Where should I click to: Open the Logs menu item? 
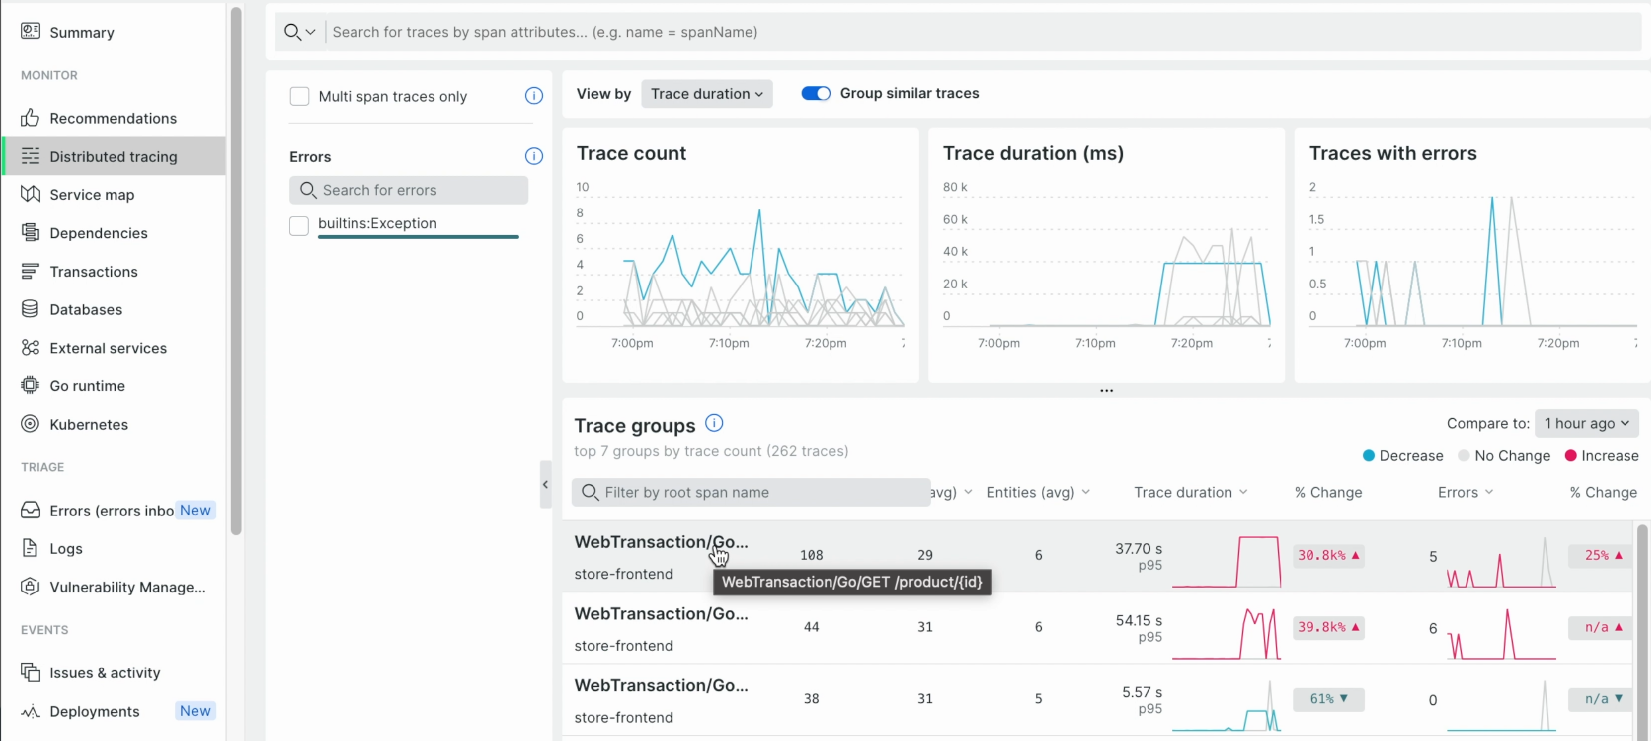tap(66, 548)
